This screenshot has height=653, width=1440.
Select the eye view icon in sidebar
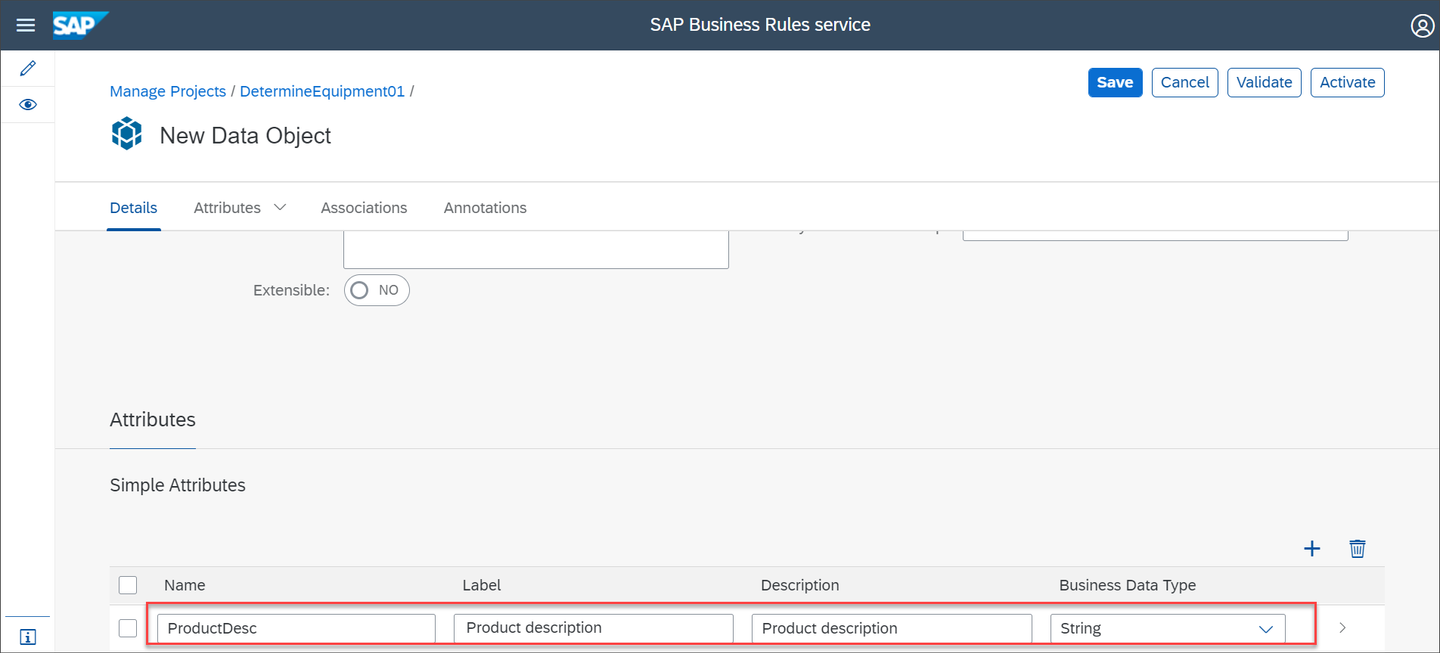28,105
